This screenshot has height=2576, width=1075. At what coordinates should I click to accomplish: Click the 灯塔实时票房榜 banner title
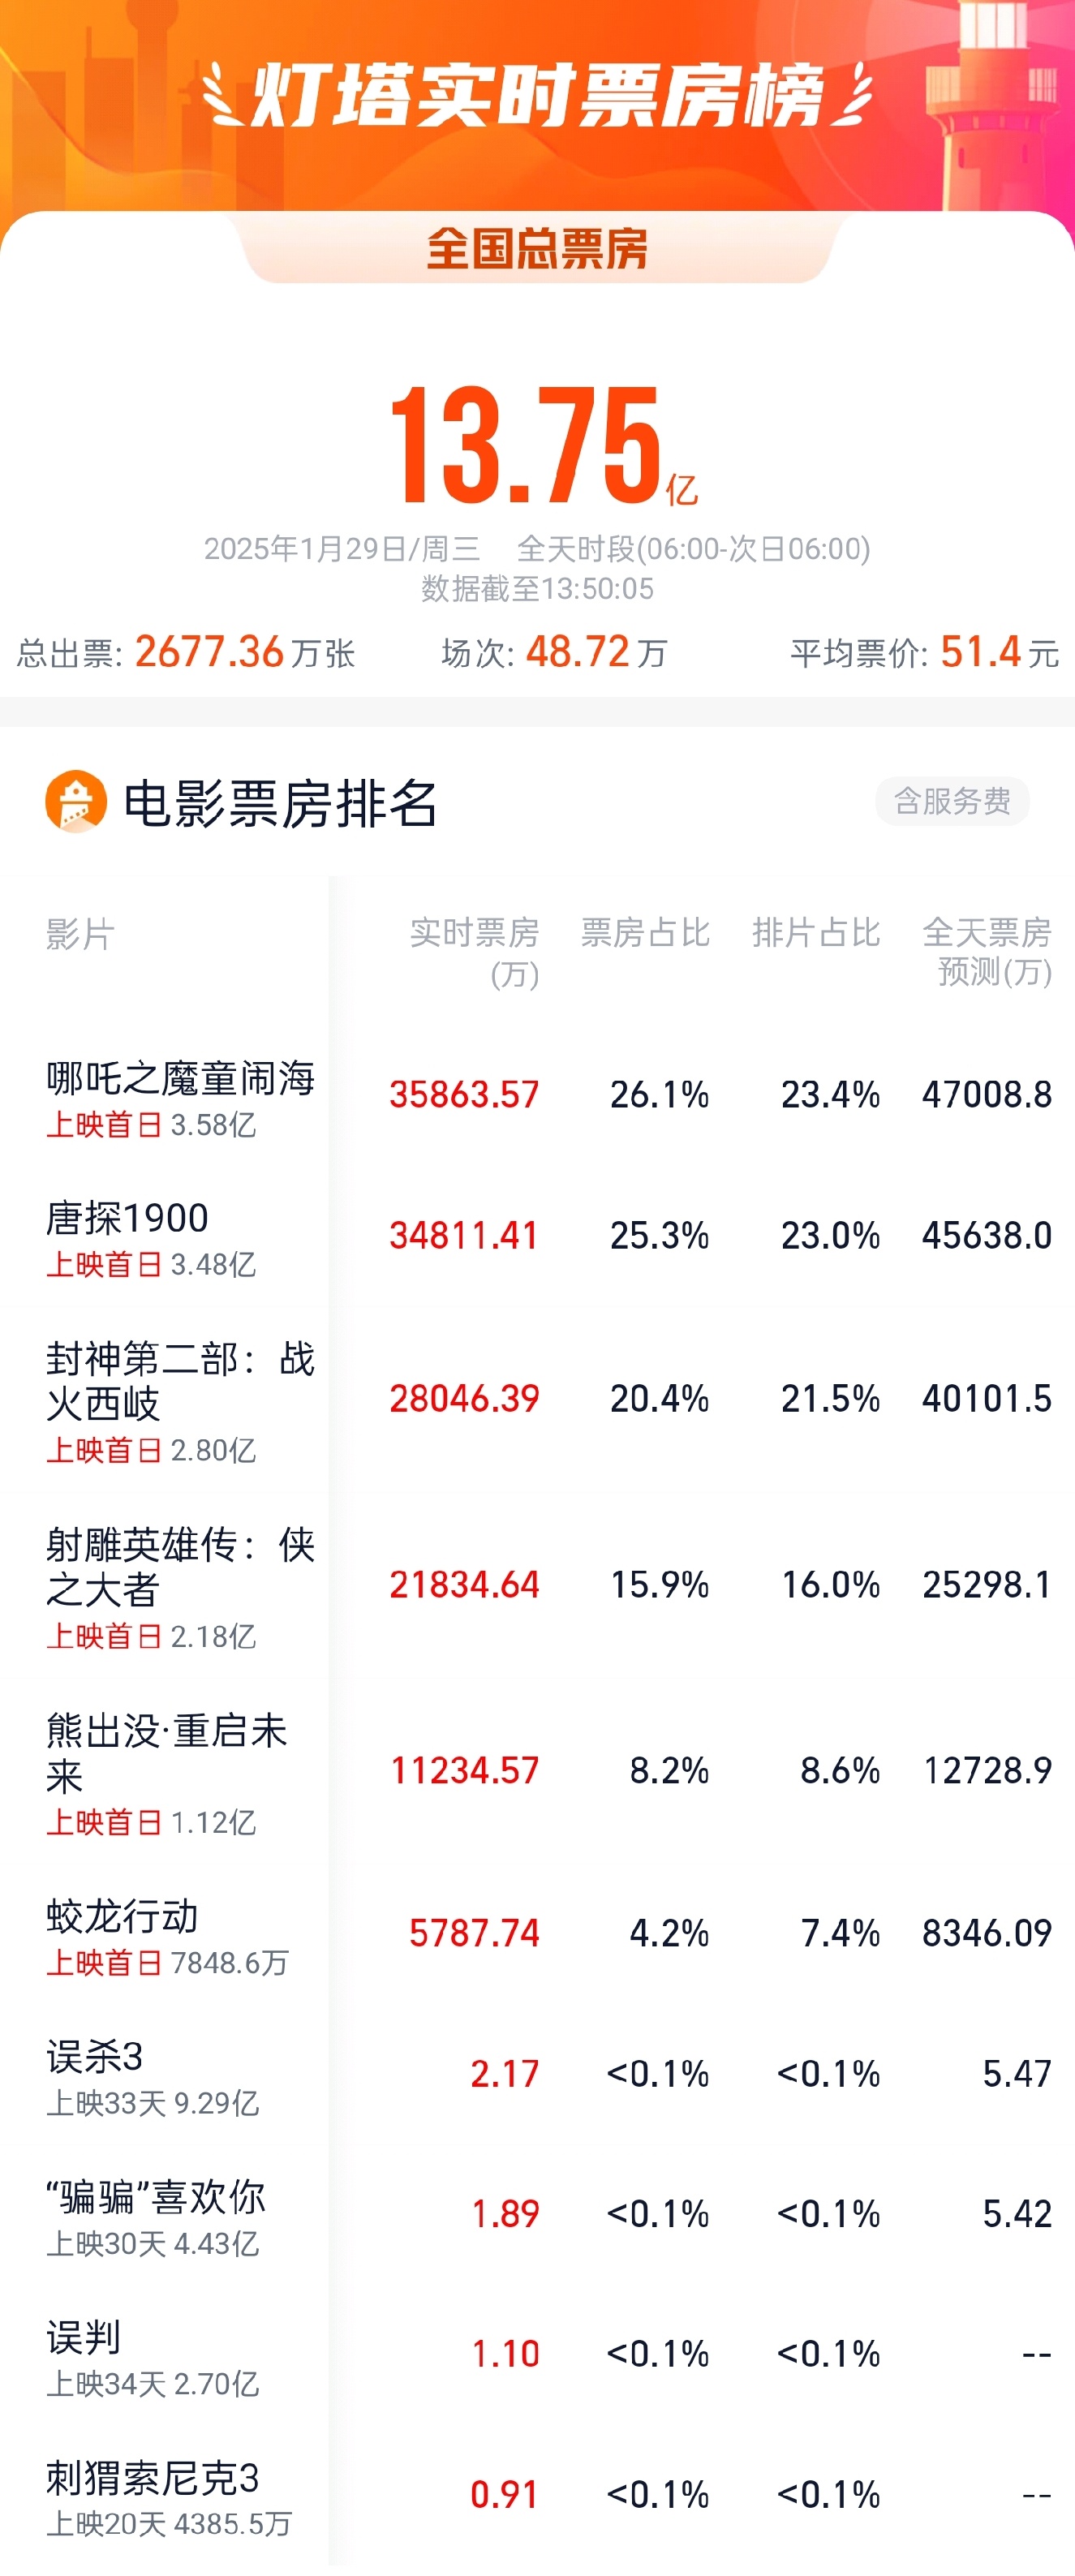[537, 97]
